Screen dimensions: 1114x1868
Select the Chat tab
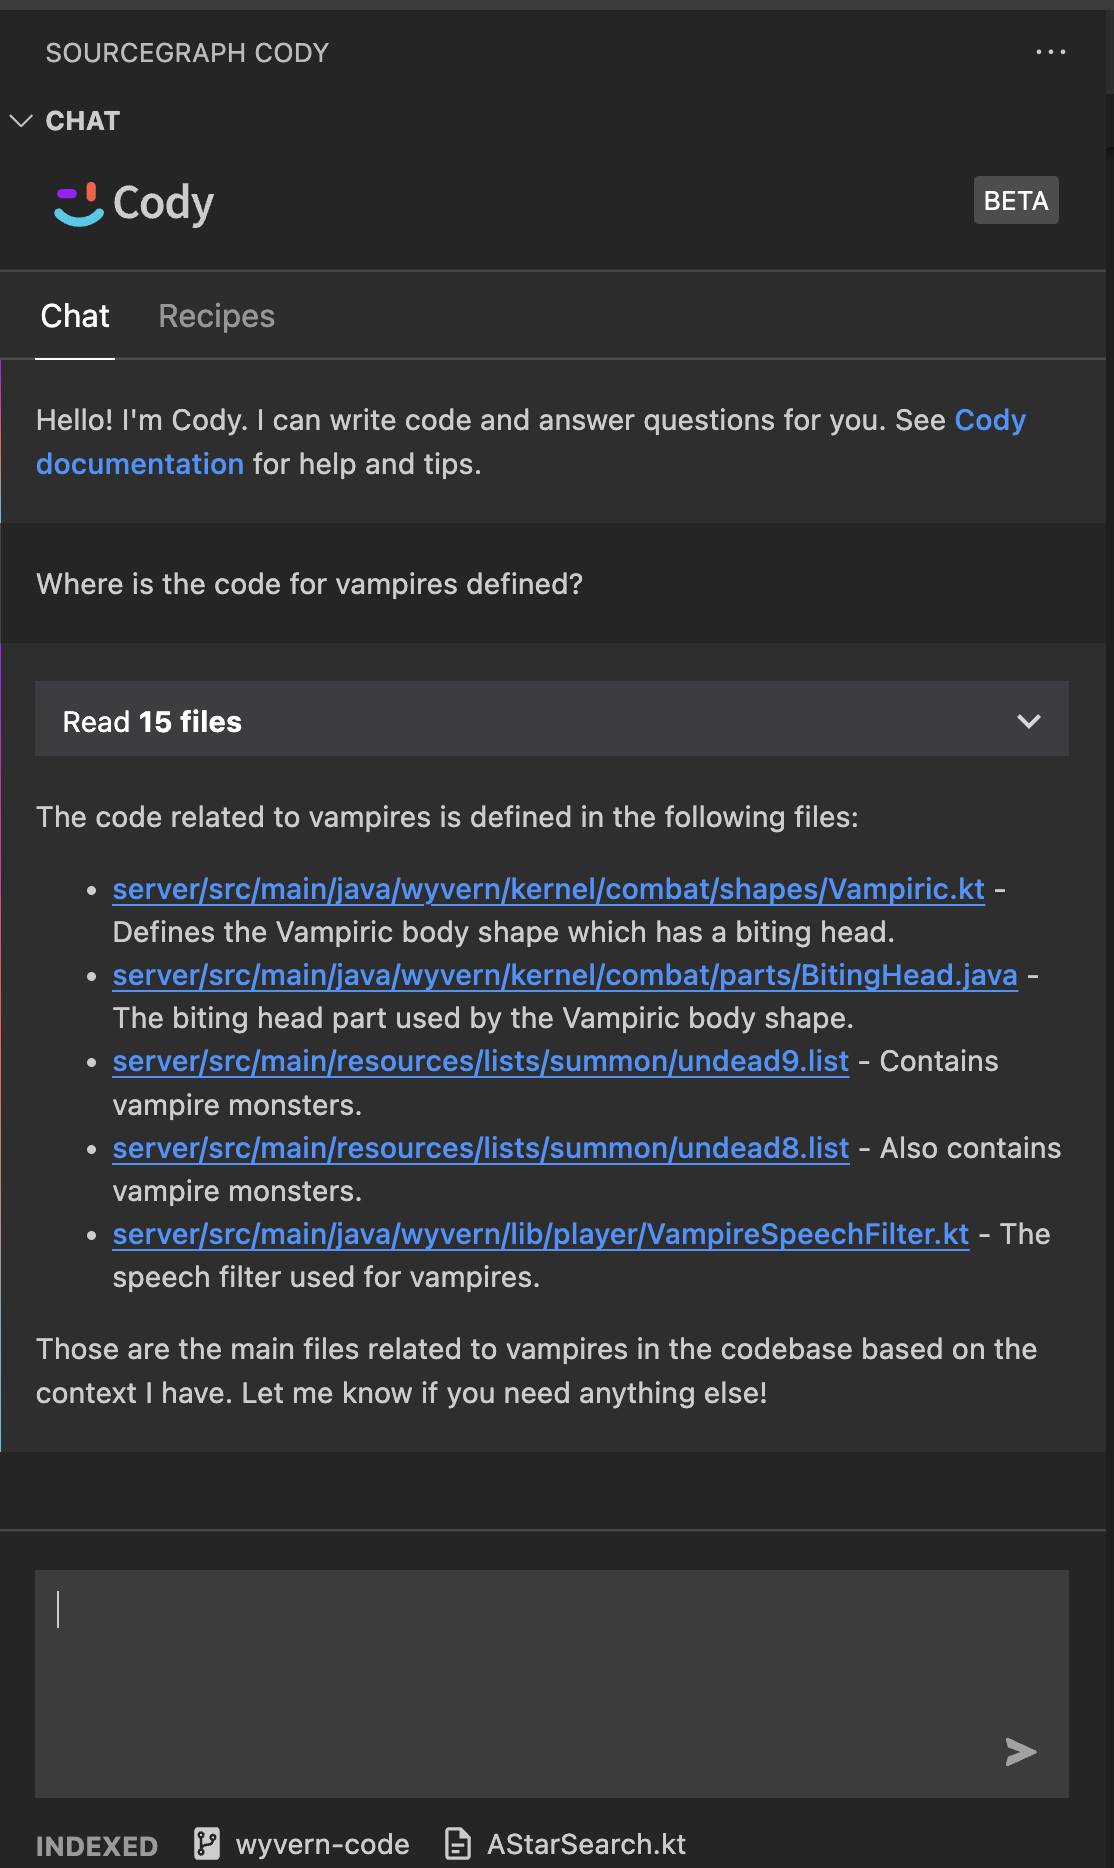click(x=75, y=316)
